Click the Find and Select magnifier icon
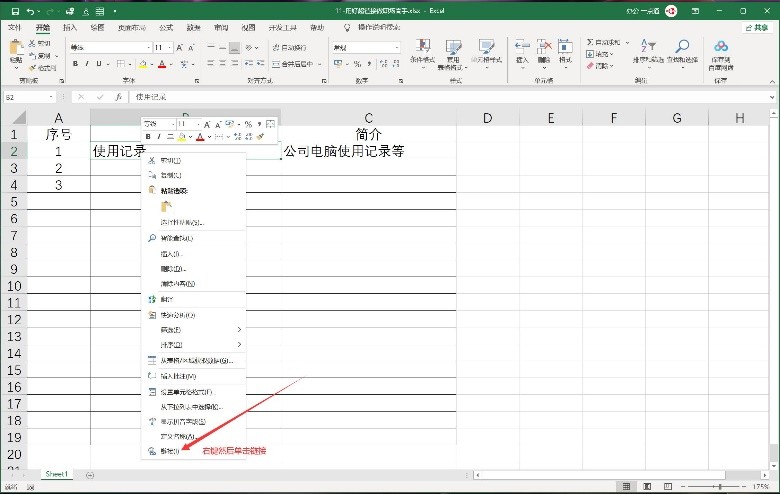The width and height of the screenshot is (780, 494). 682,46
